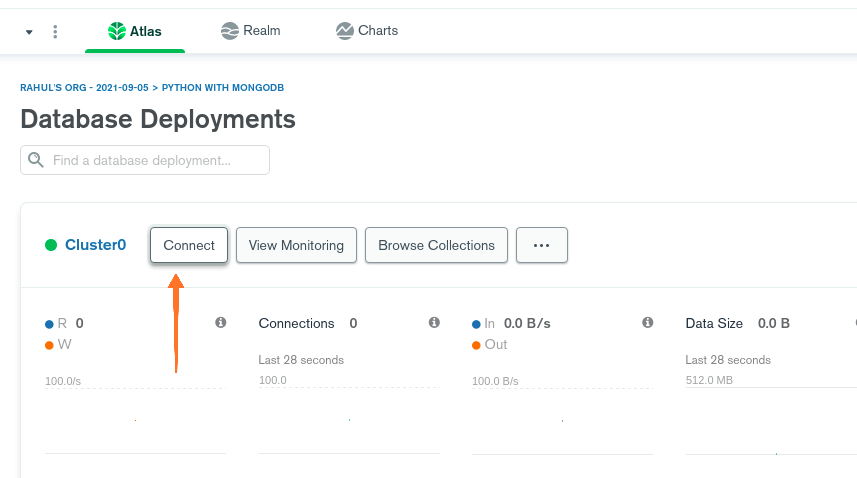
Task: Click the Connections metric label
Action: (x=296, y=323)
